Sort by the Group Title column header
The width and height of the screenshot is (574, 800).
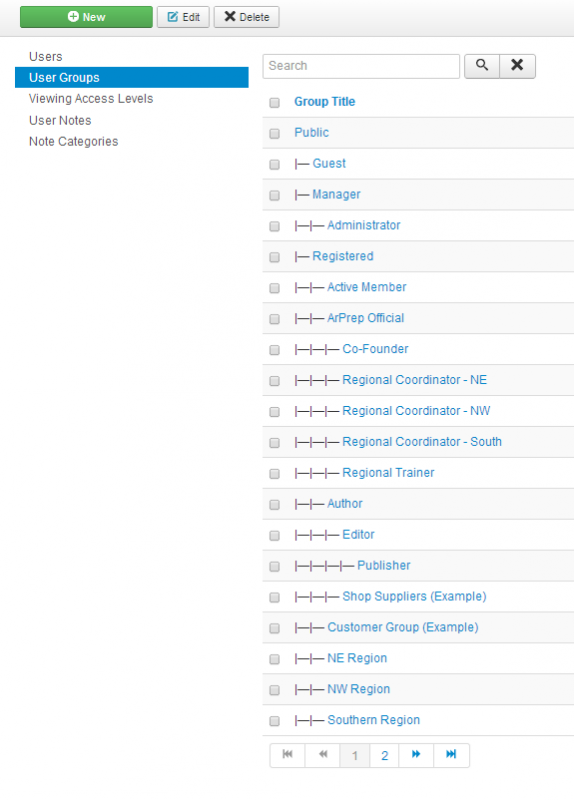[325, 102]
